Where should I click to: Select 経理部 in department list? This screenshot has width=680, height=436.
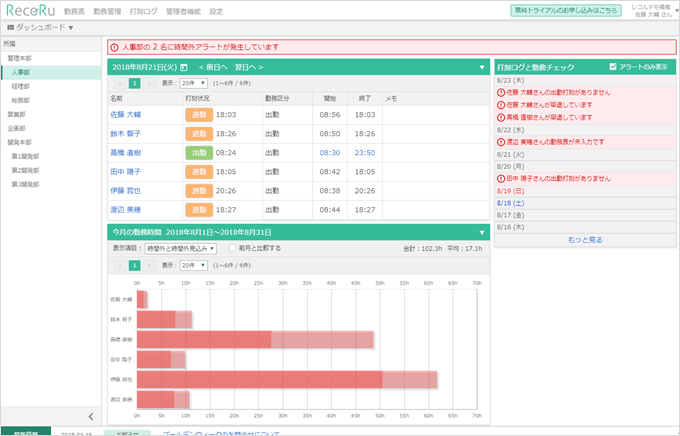click(x=21, y=87)
